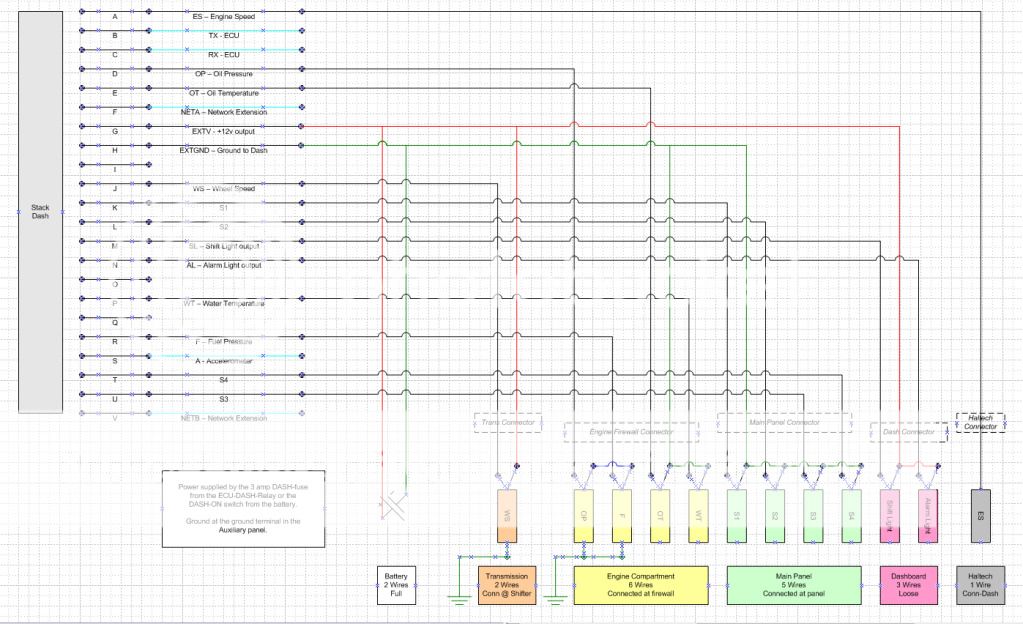Screen dimensions: 1023x624
Task: Click the Battery 2 Wires legend box
Action: point(396,585)
